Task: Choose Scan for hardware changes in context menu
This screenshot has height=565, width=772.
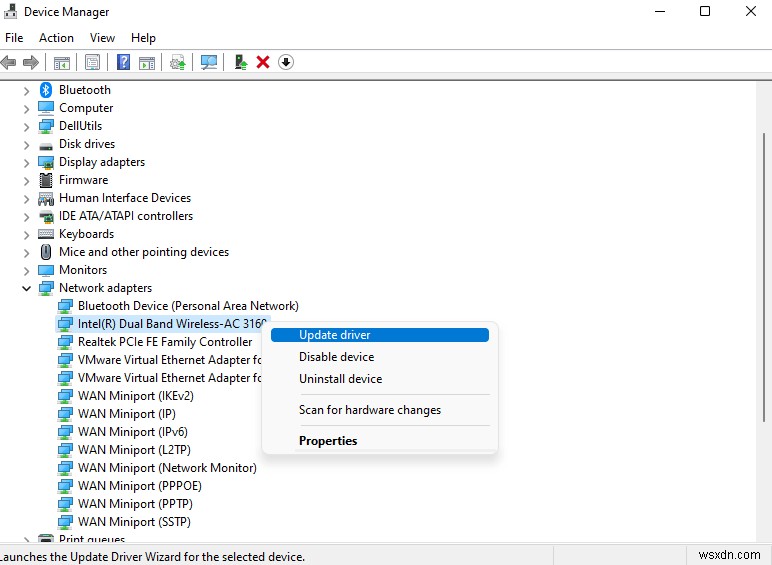Action: point(380,410)
